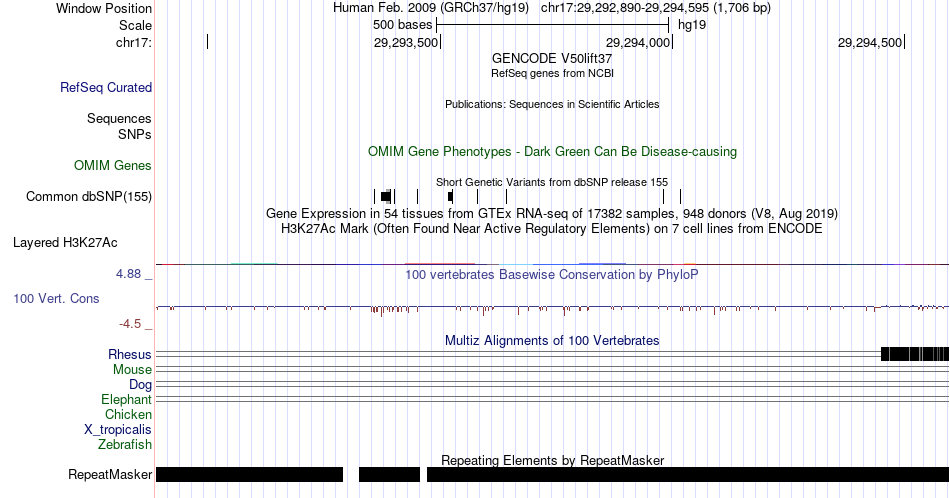This screenshot has height=498, width=950.
Task: Open the 100 Vert. Cons track label
Action: pos(56,298)
